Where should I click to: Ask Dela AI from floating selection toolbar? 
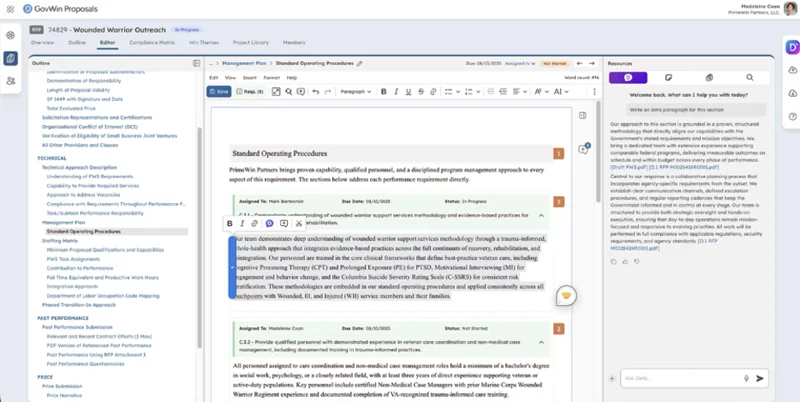point(269,223)
